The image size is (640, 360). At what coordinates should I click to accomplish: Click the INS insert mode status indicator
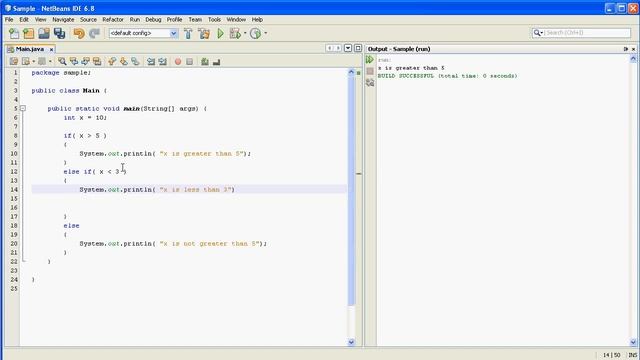click(632, 355)
